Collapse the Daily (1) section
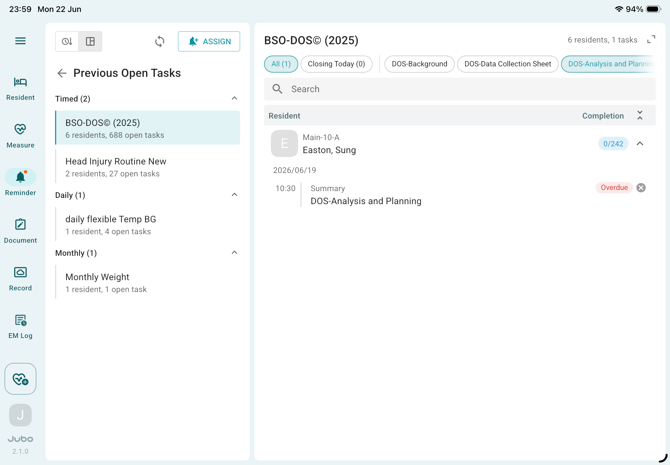Viewport: 670px width, 465px height. click(x=234, y=194)
